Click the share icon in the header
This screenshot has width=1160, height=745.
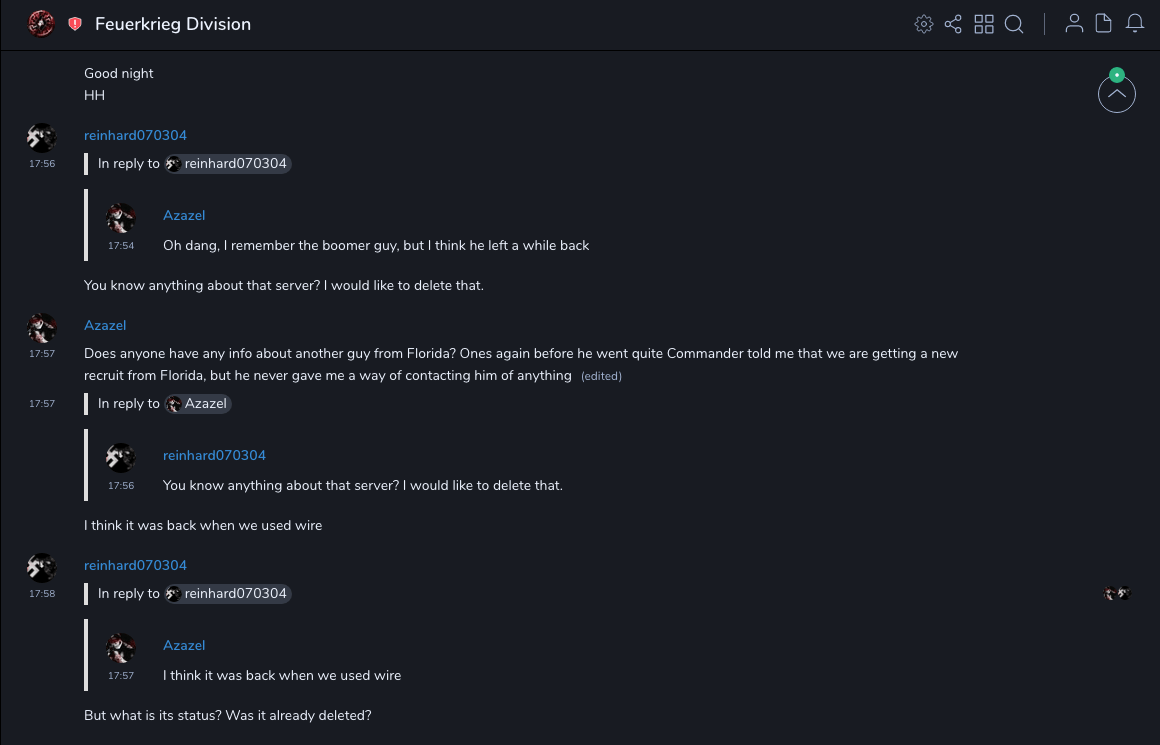[953, 24]
